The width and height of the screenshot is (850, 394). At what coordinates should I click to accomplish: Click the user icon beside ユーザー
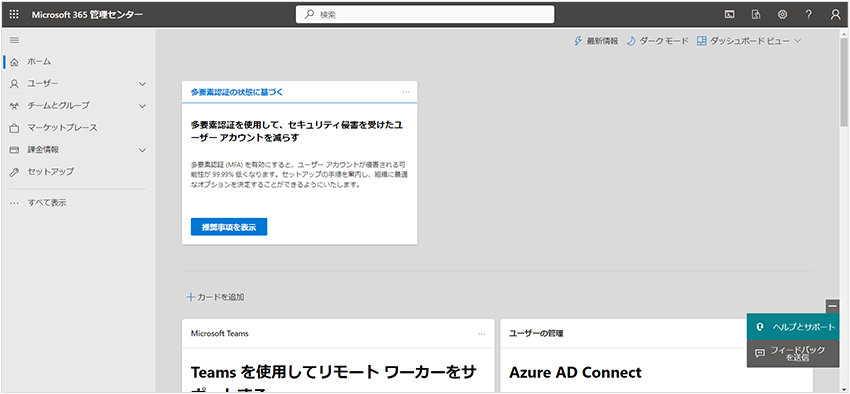coord(15,84)
